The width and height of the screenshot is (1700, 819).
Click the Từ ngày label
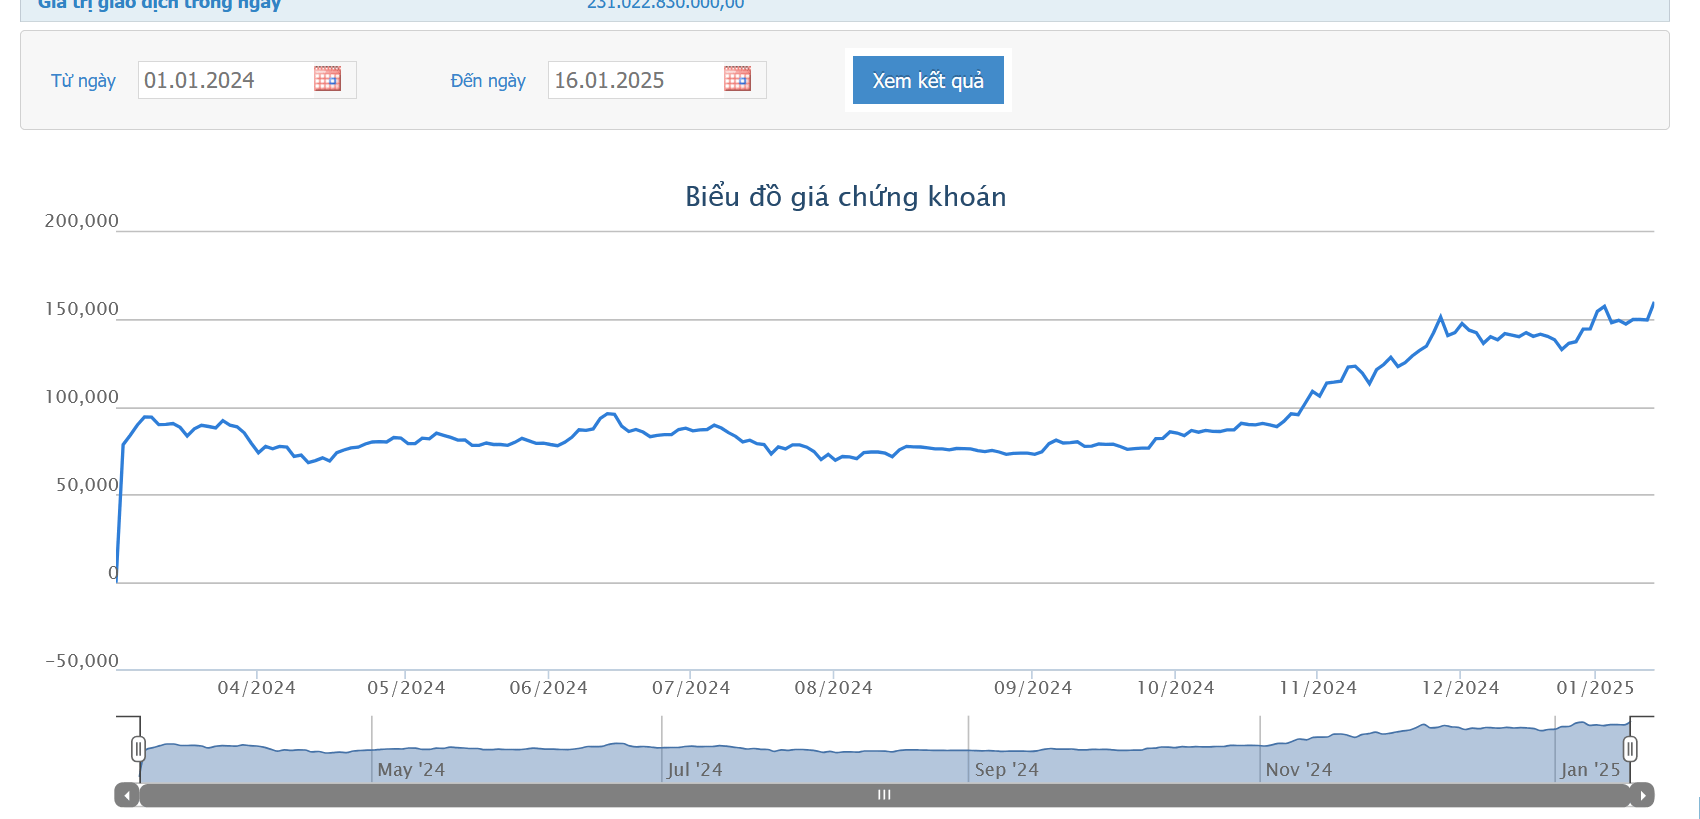click(83, 81)
